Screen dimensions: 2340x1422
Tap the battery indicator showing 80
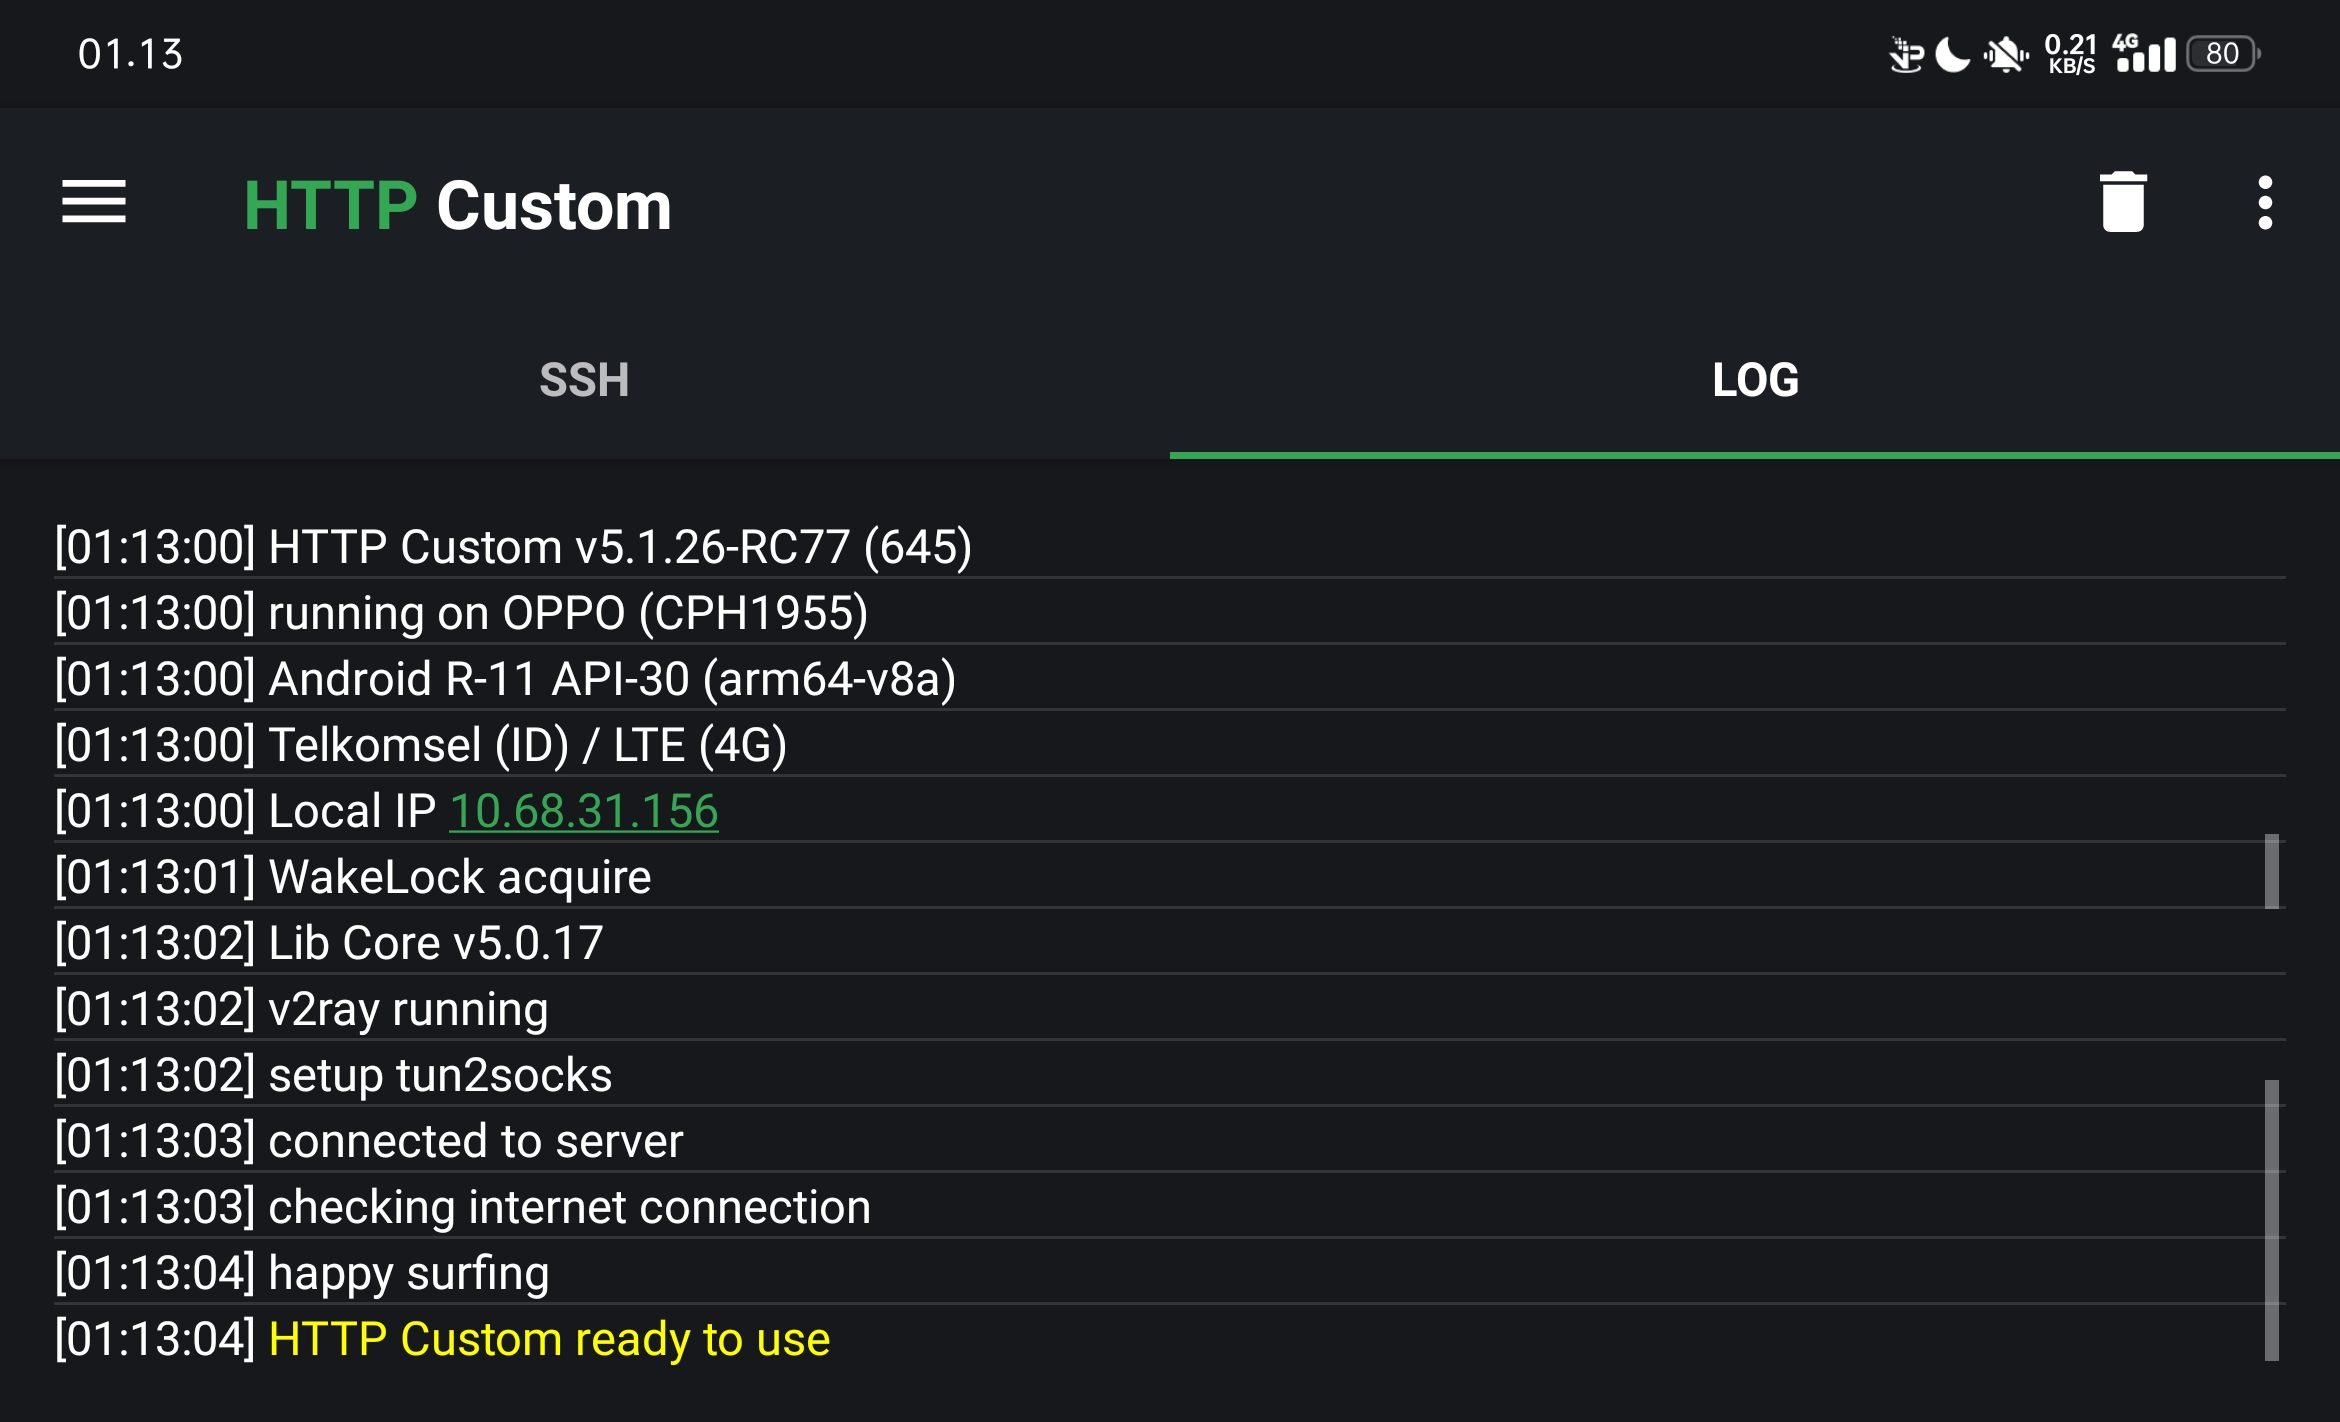click(x=2223, y=54)
